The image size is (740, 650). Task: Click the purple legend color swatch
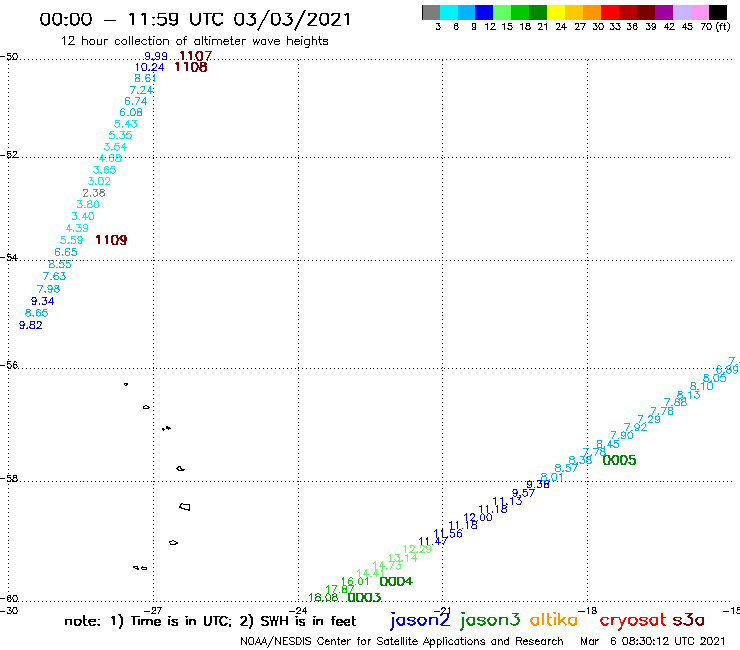(664, 12)
